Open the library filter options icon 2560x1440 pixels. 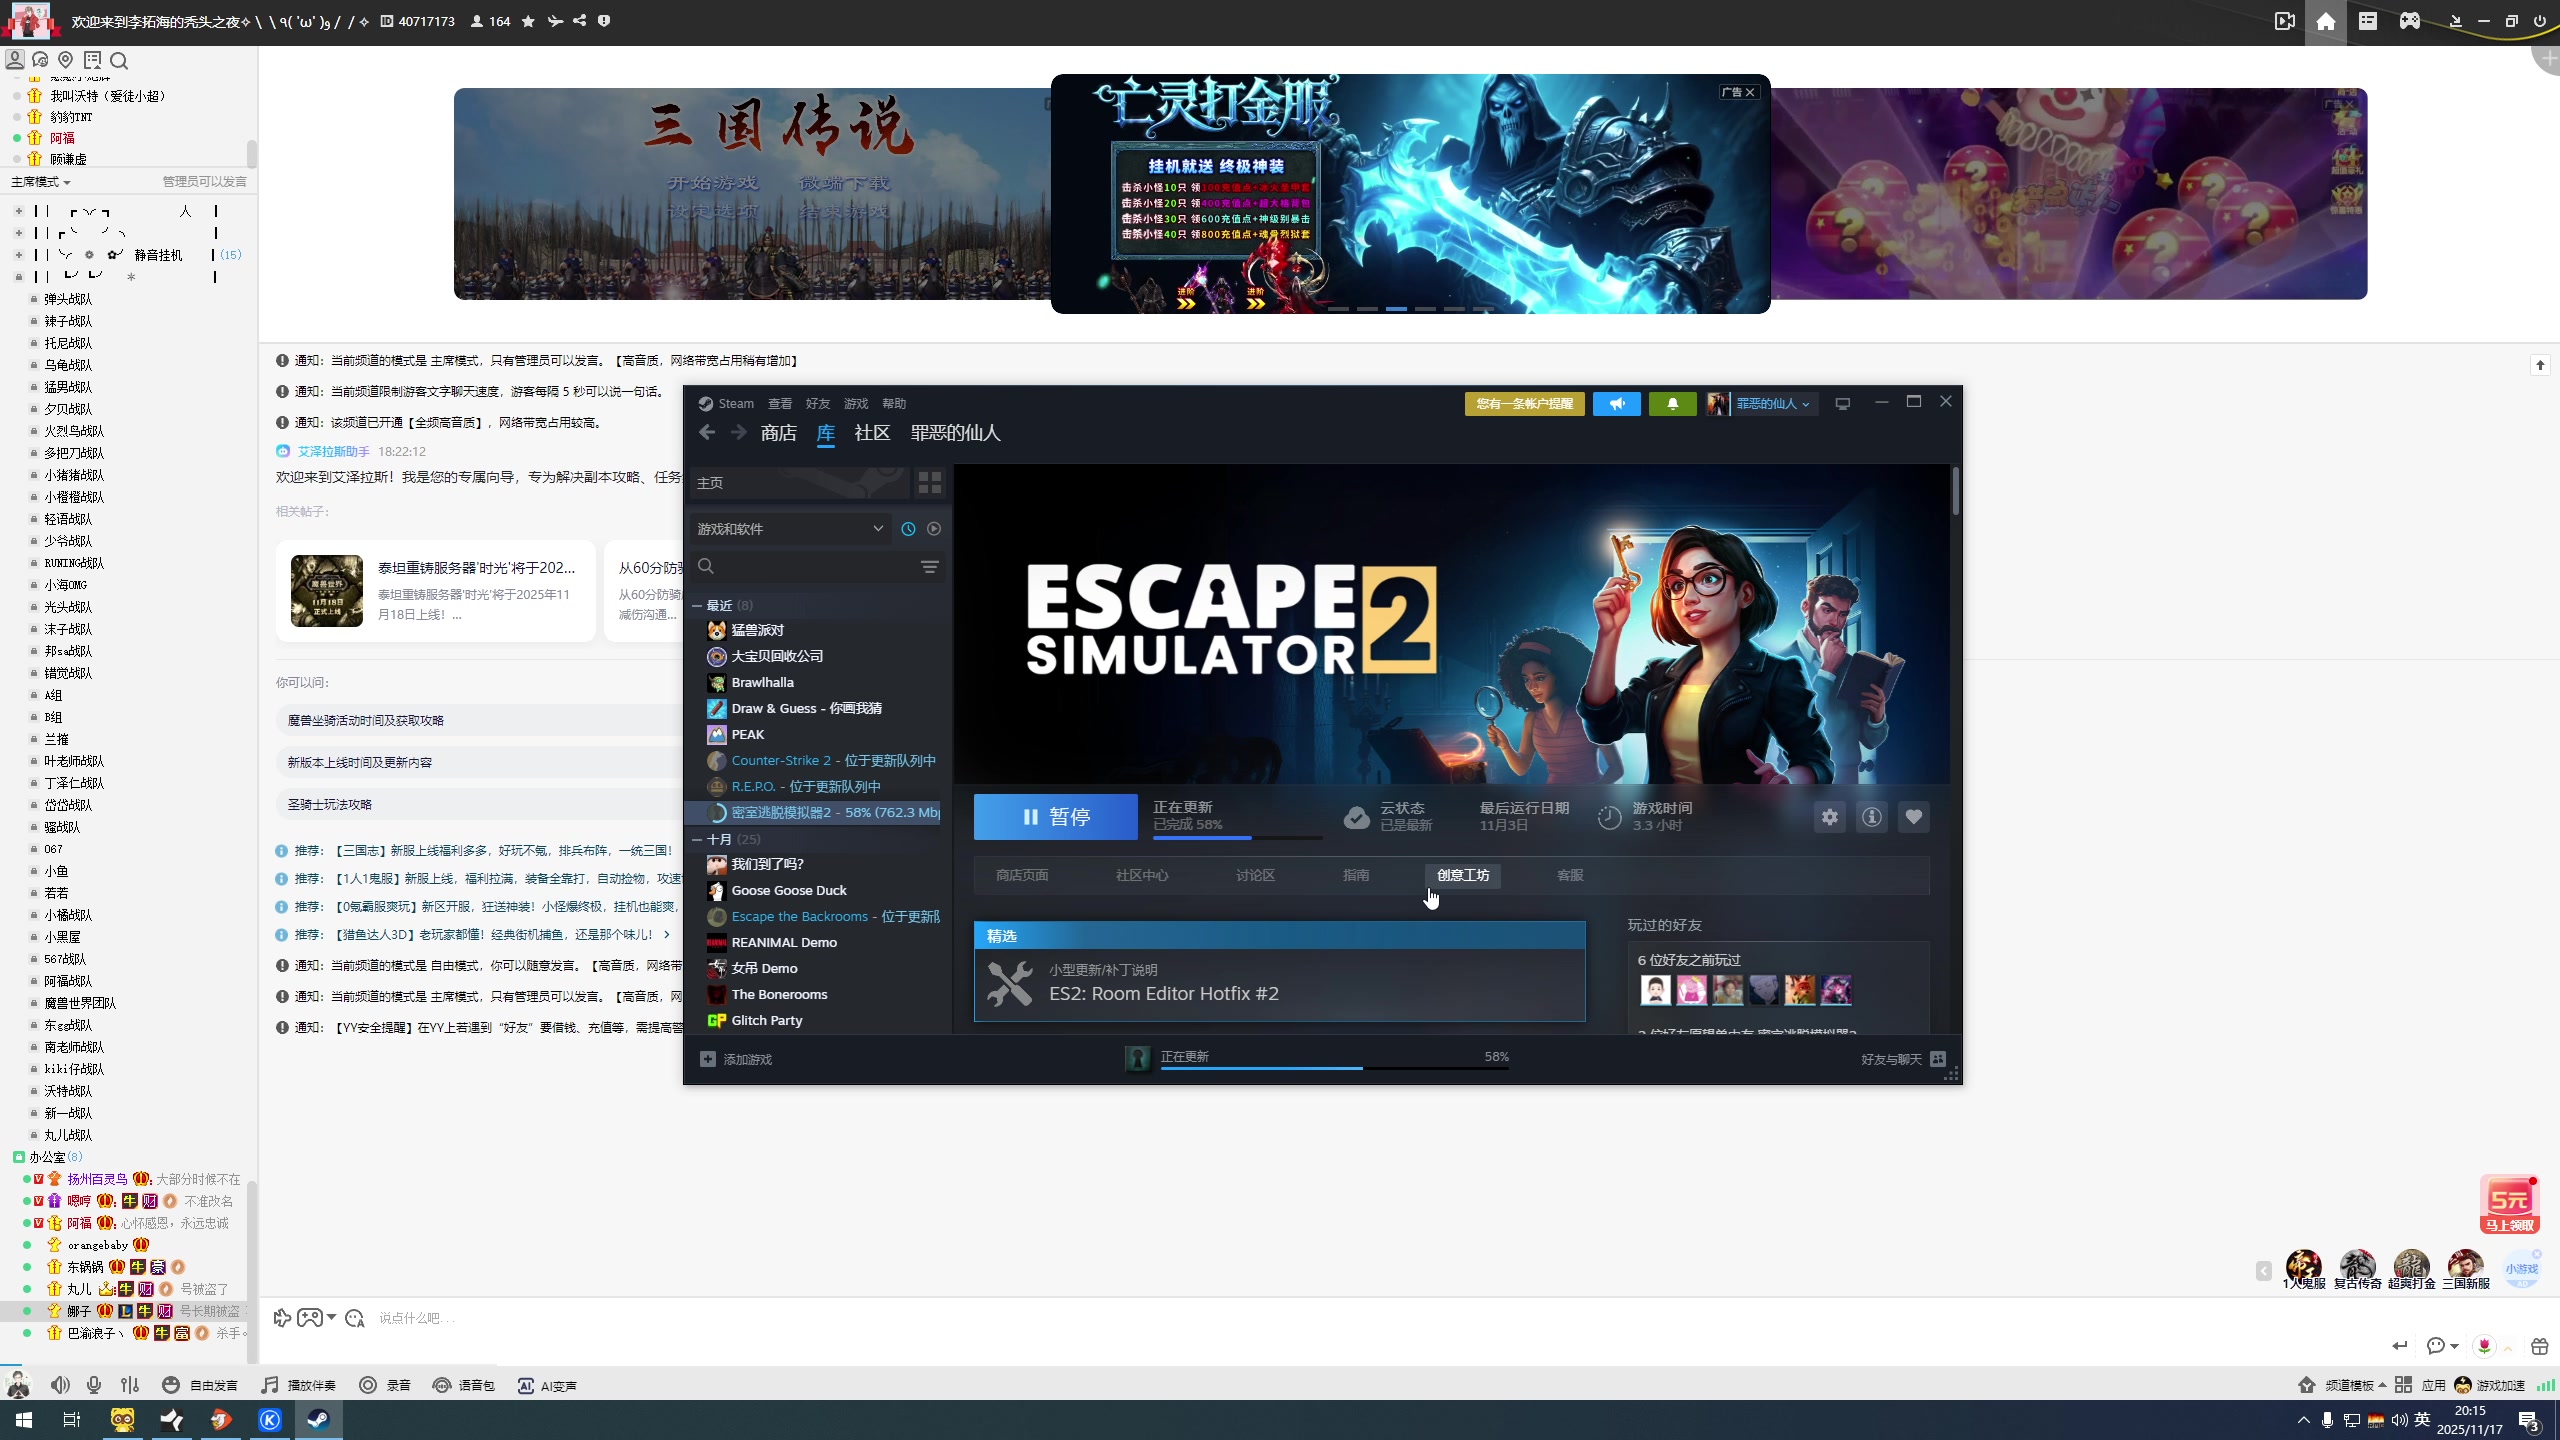click(929, 567)
